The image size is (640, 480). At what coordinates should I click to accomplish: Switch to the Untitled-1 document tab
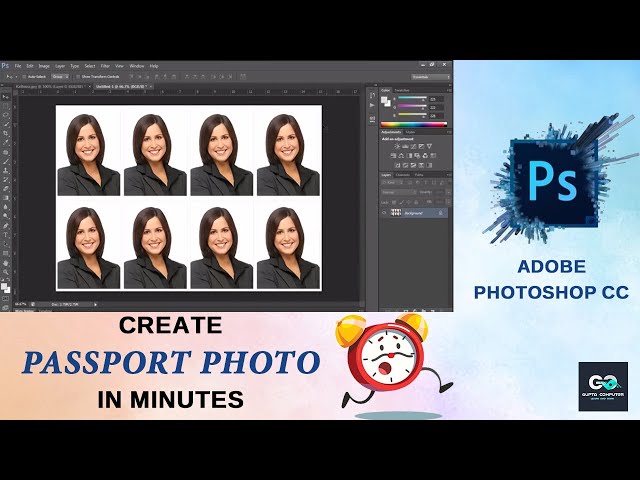(x=122, y=87)
